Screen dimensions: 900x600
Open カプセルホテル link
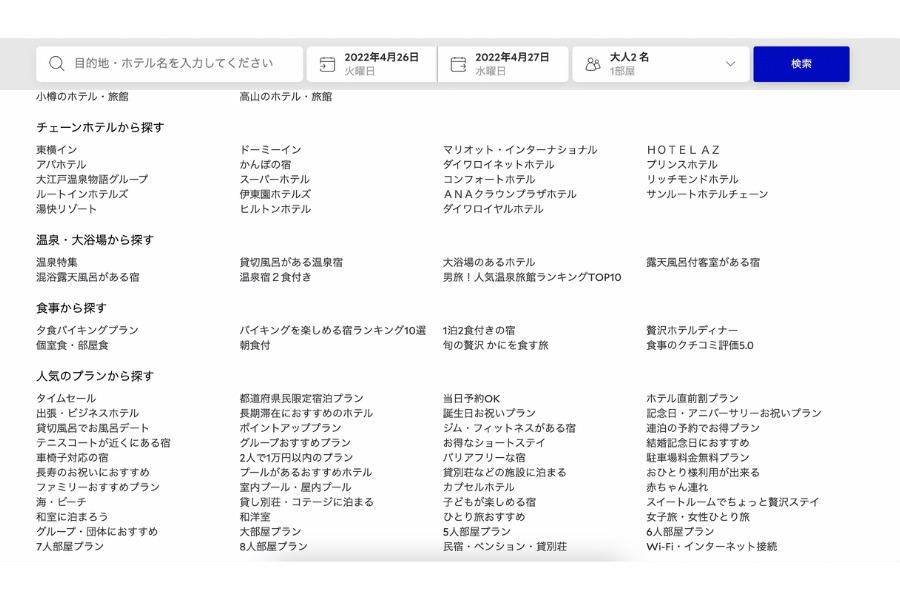479,487
